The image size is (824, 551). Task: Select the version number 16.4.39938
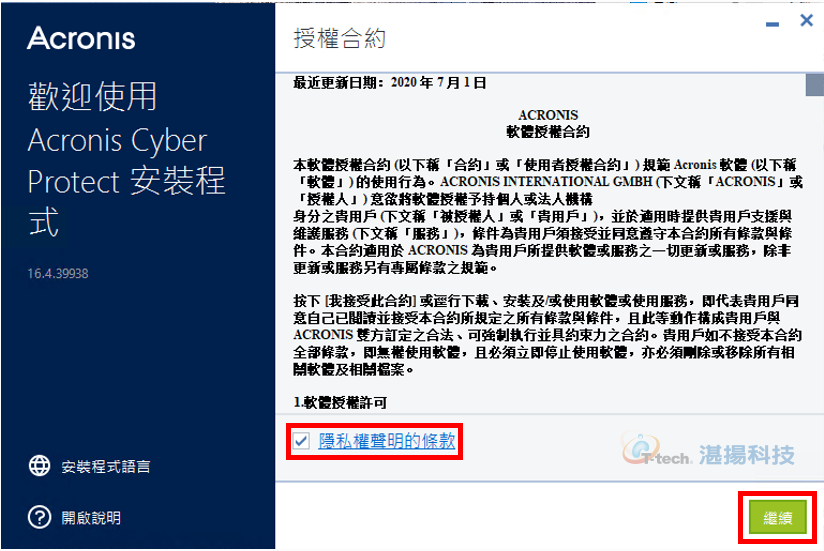click(58, 274)
